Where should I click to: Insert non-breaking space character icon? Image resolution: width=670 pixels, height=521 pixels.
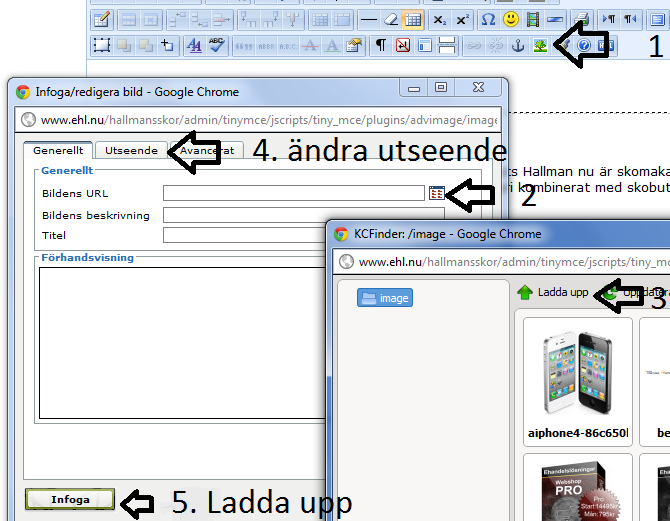[x=403, y=45]
